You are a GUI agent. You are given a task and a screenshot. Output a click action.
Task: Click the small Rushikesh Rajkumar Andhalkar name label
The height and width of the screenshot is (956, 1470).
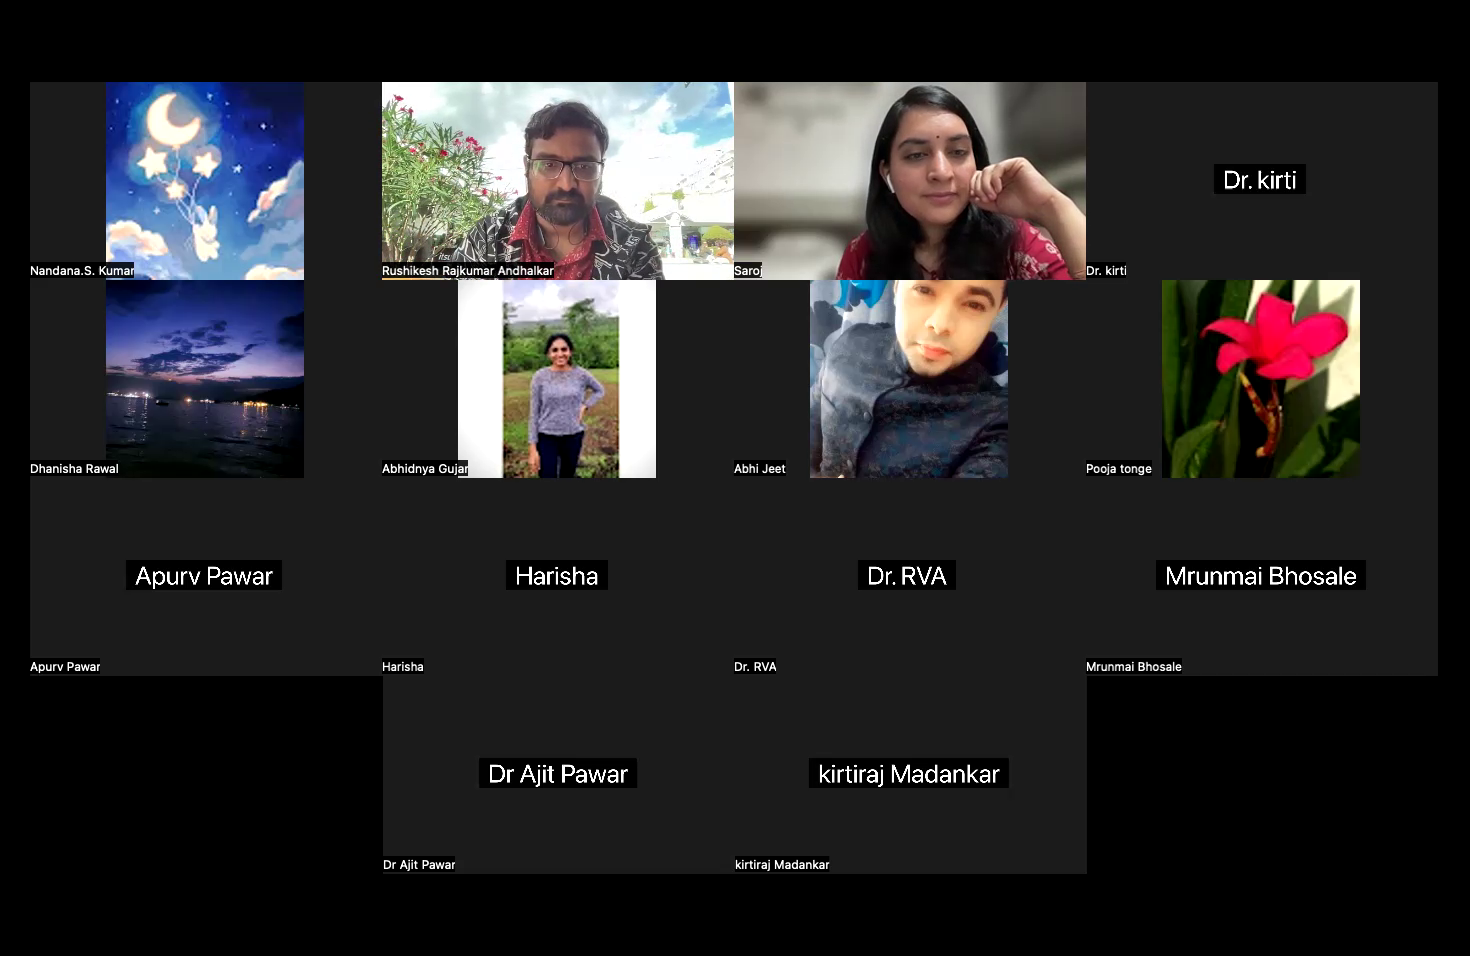point(467,271)
